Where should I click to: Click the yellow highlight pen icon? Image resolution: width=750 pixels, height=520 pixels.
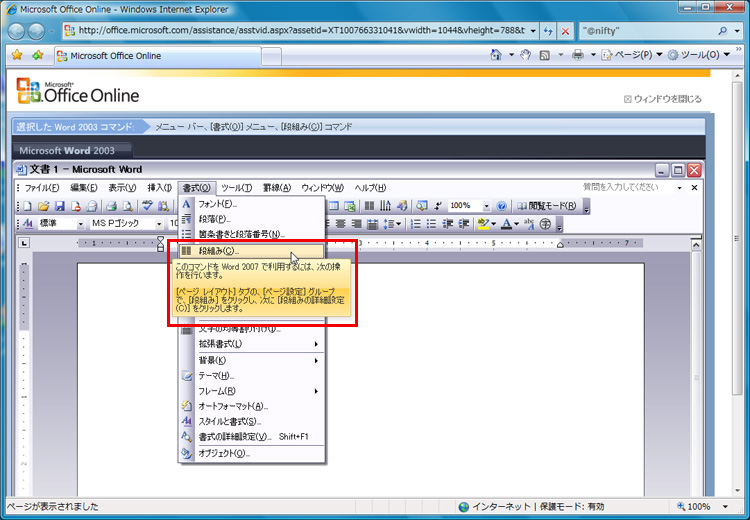pos(484,223)
